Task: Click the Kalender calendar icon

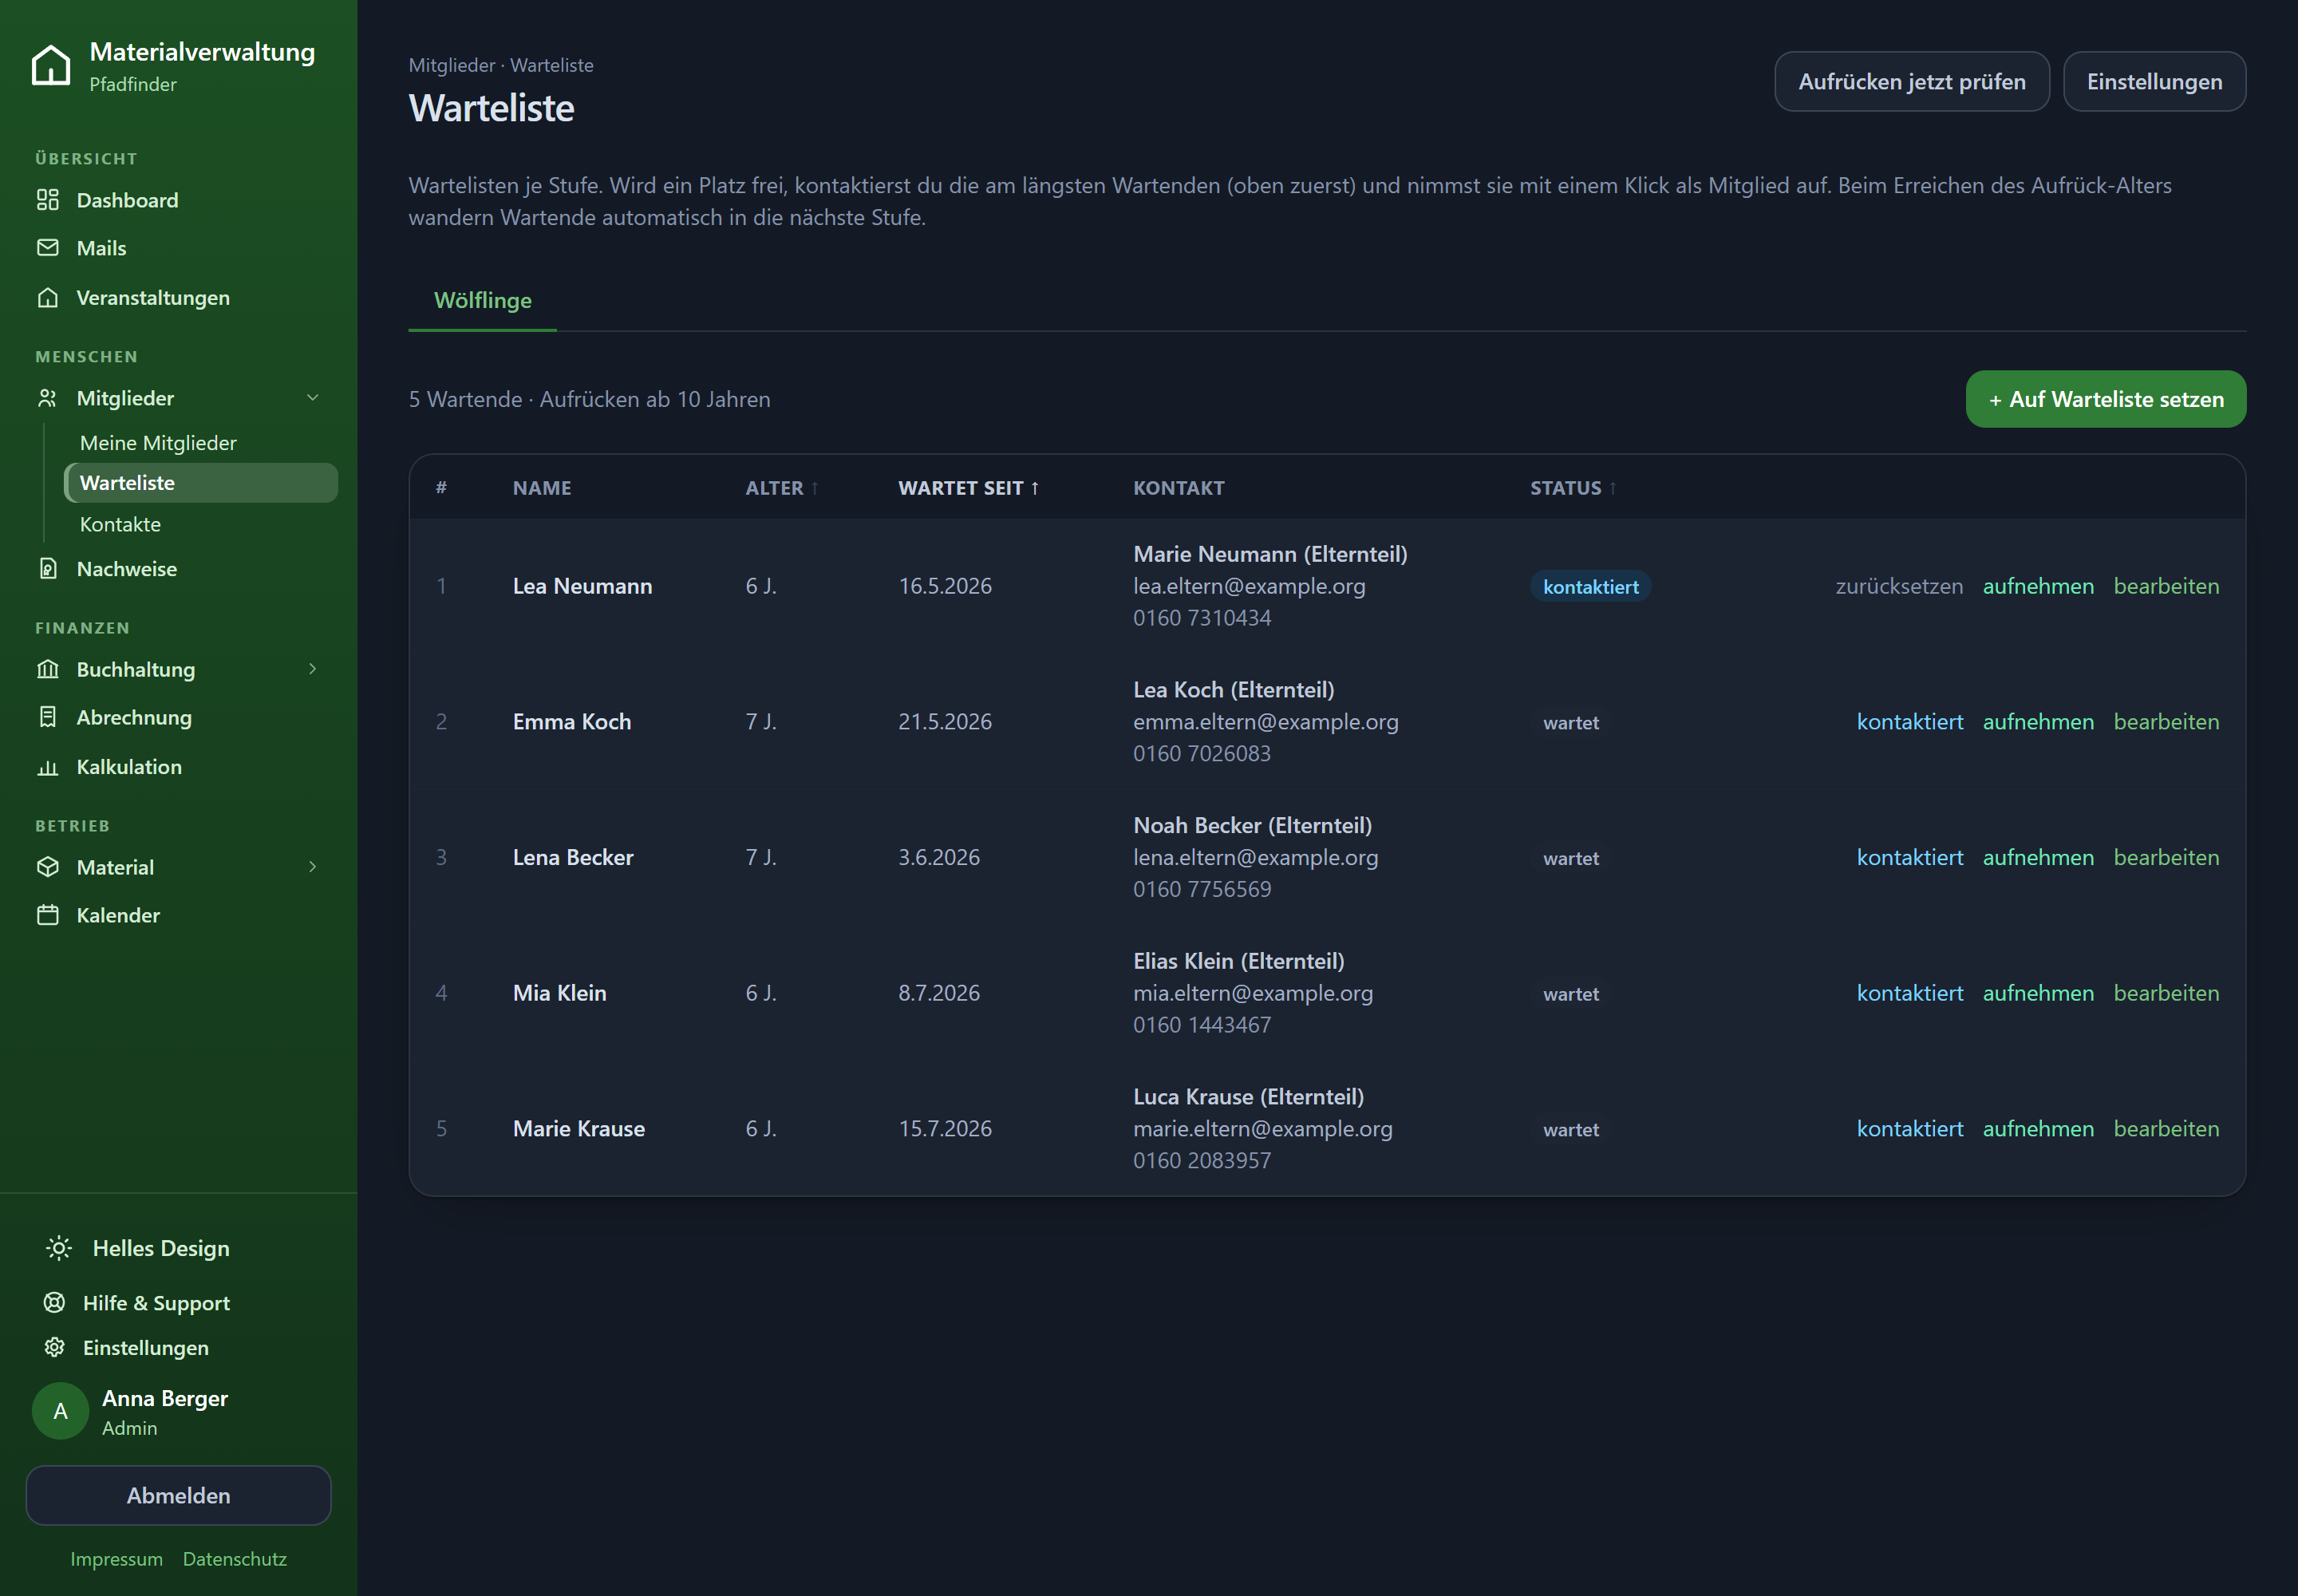Action: pos(48,915)
